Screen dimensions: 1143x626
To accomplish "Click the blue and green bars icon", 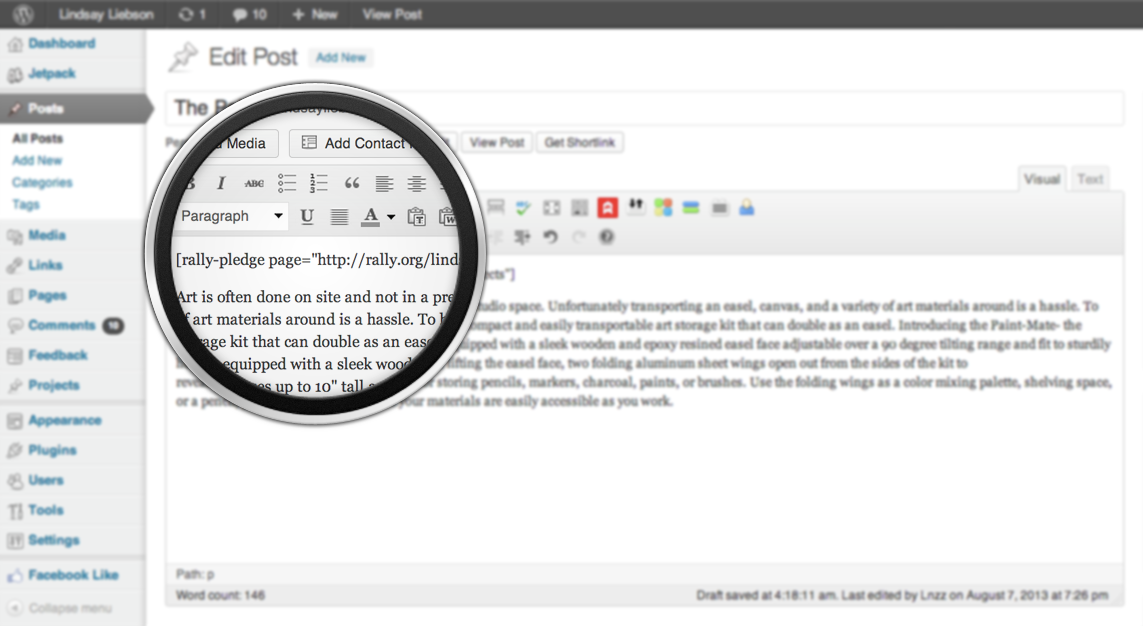I will click(x=691, y=208).
